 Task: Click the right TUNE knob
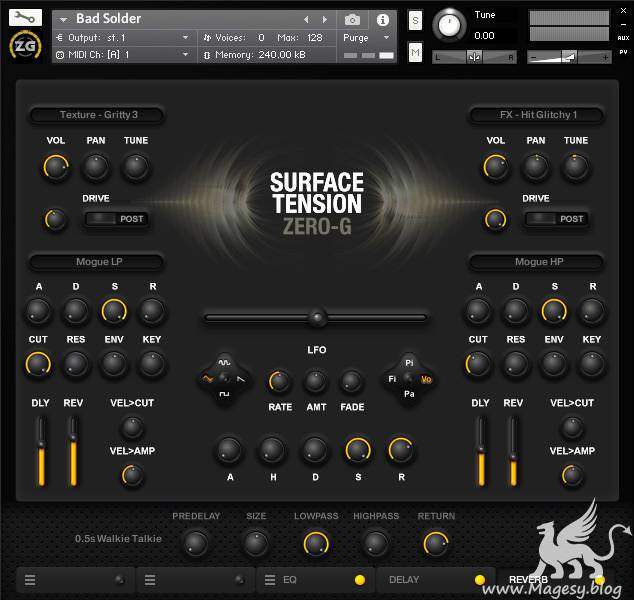pyautogui.click(x=575, y=167)
